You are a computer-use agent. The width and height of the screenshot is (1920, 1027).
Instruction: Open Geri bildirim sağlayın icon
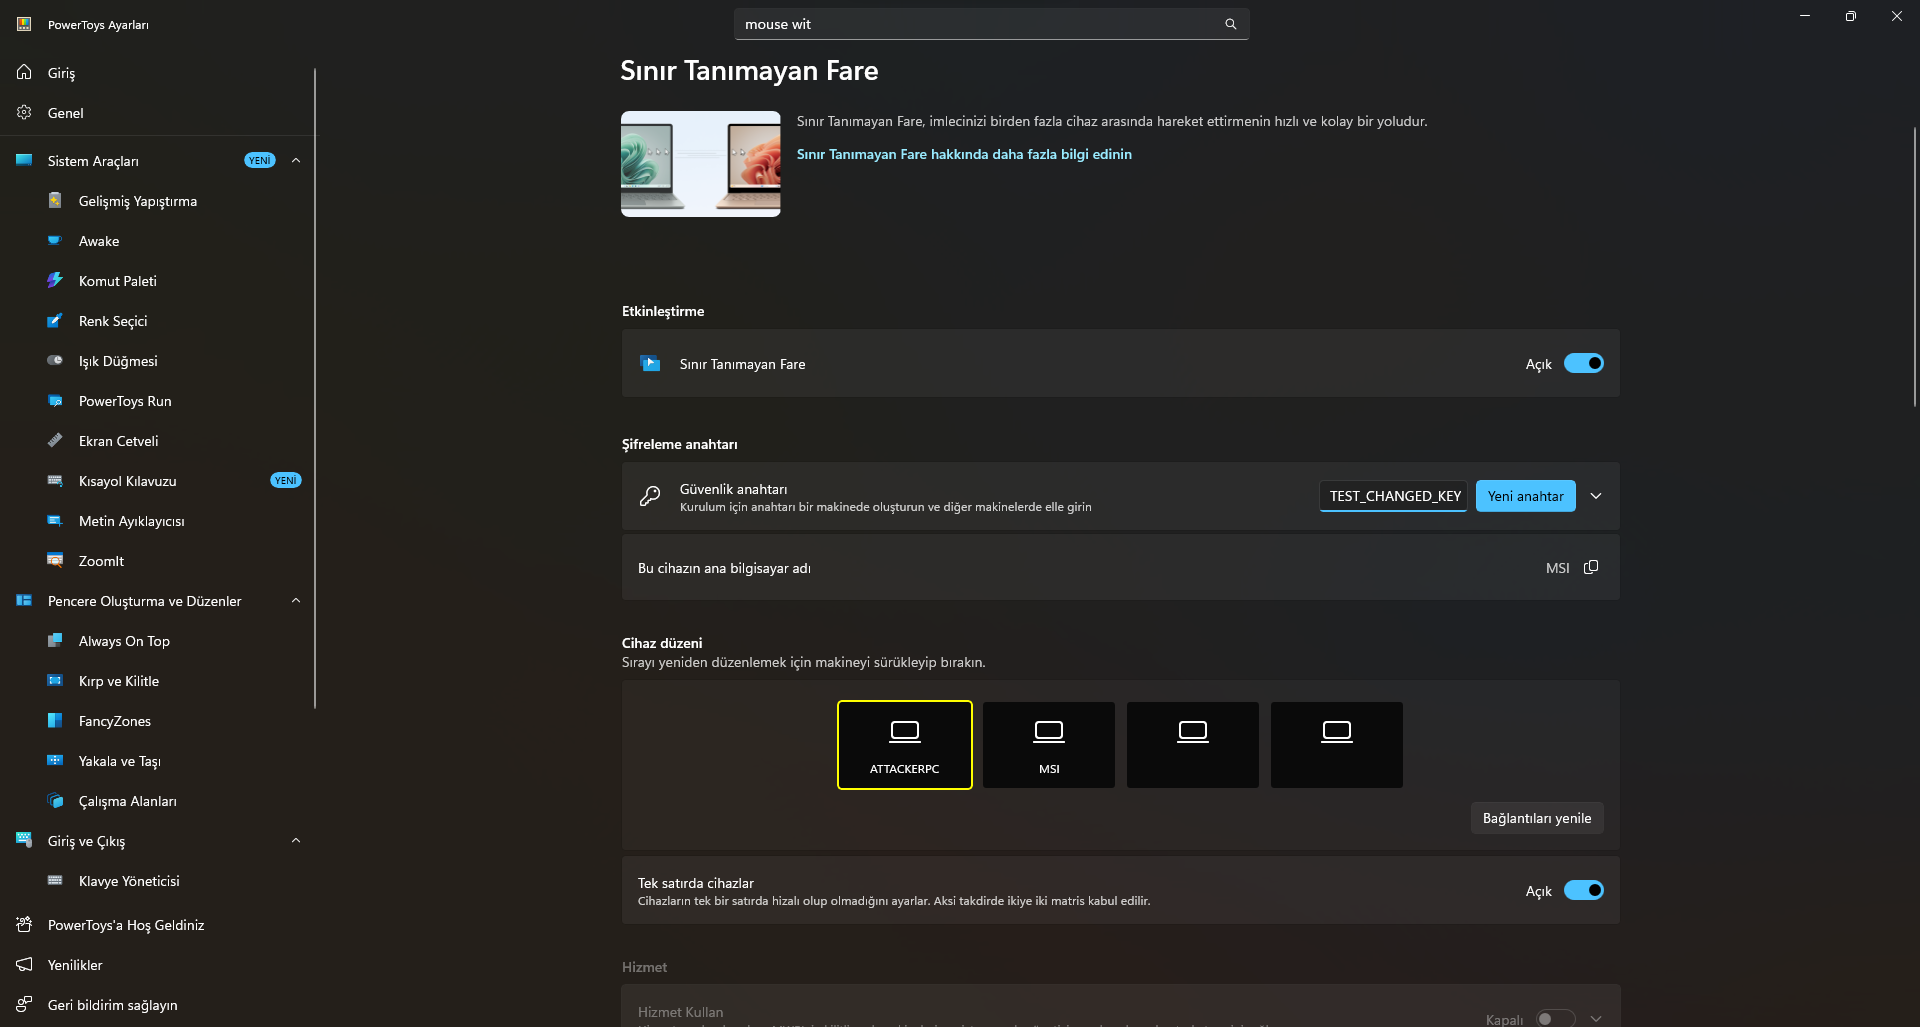24,1004
